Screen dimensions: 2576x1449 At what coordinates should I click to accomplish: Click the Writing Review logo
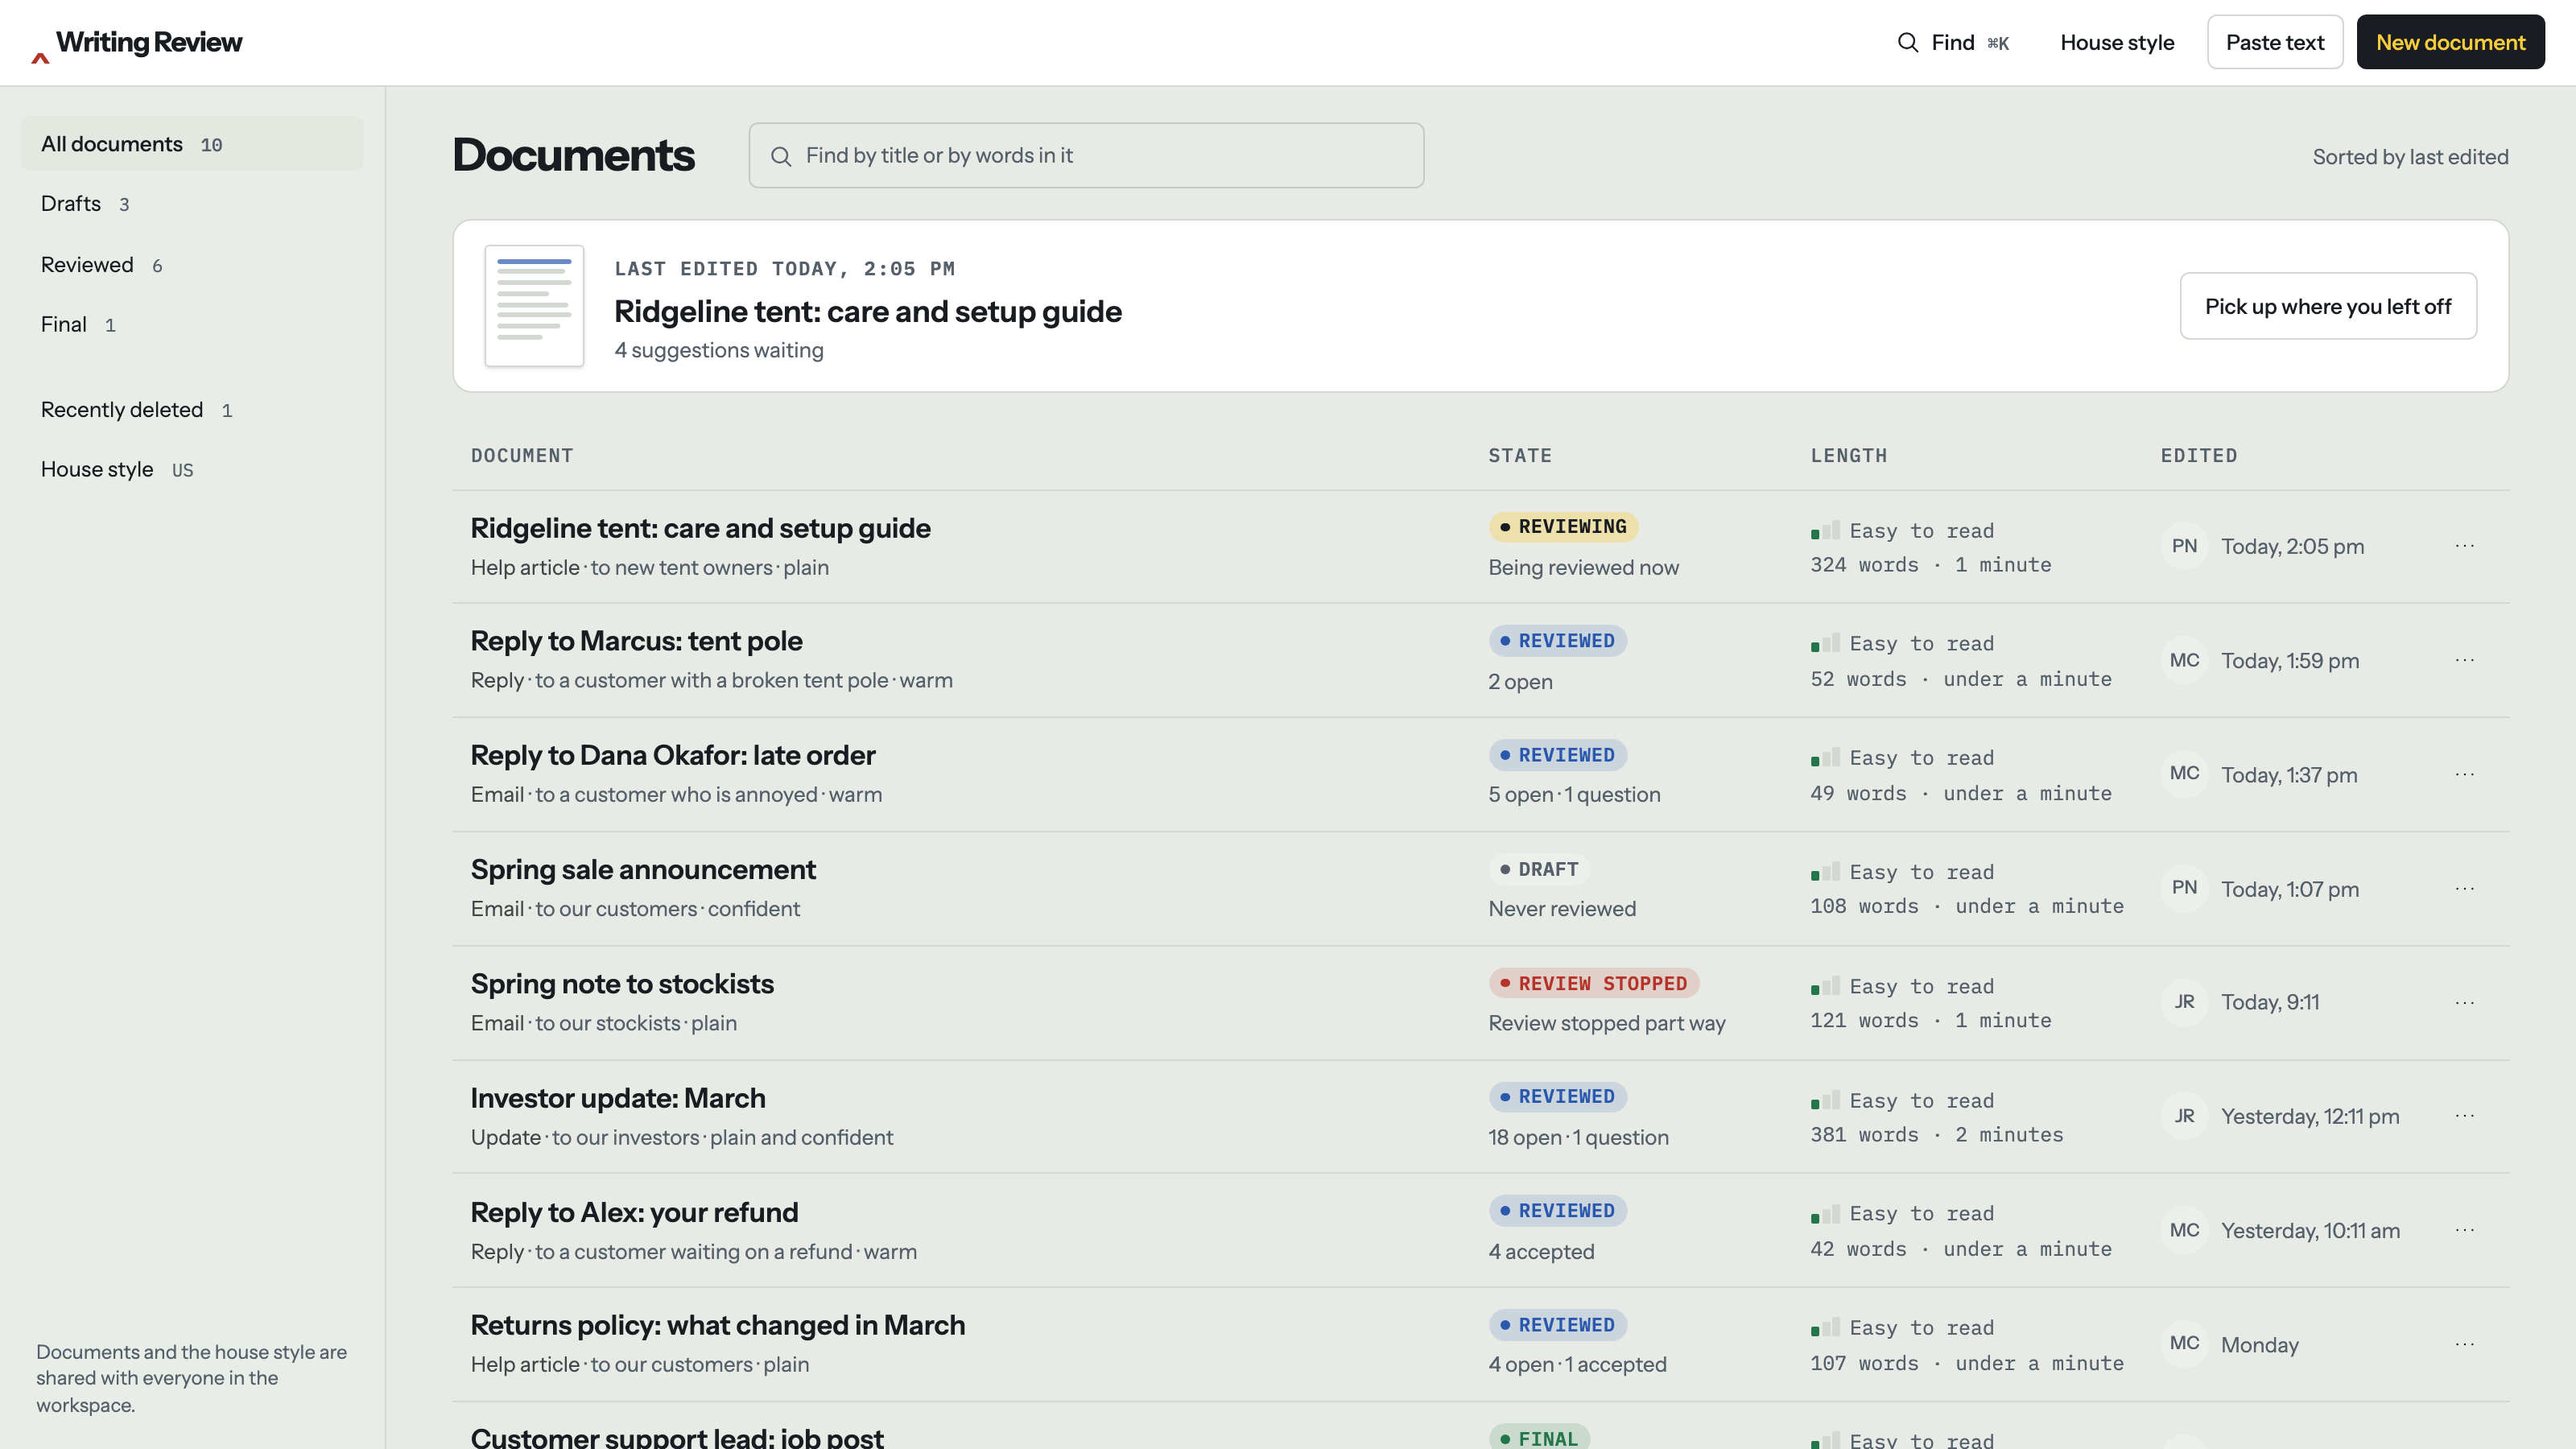[x=136, y=43]
